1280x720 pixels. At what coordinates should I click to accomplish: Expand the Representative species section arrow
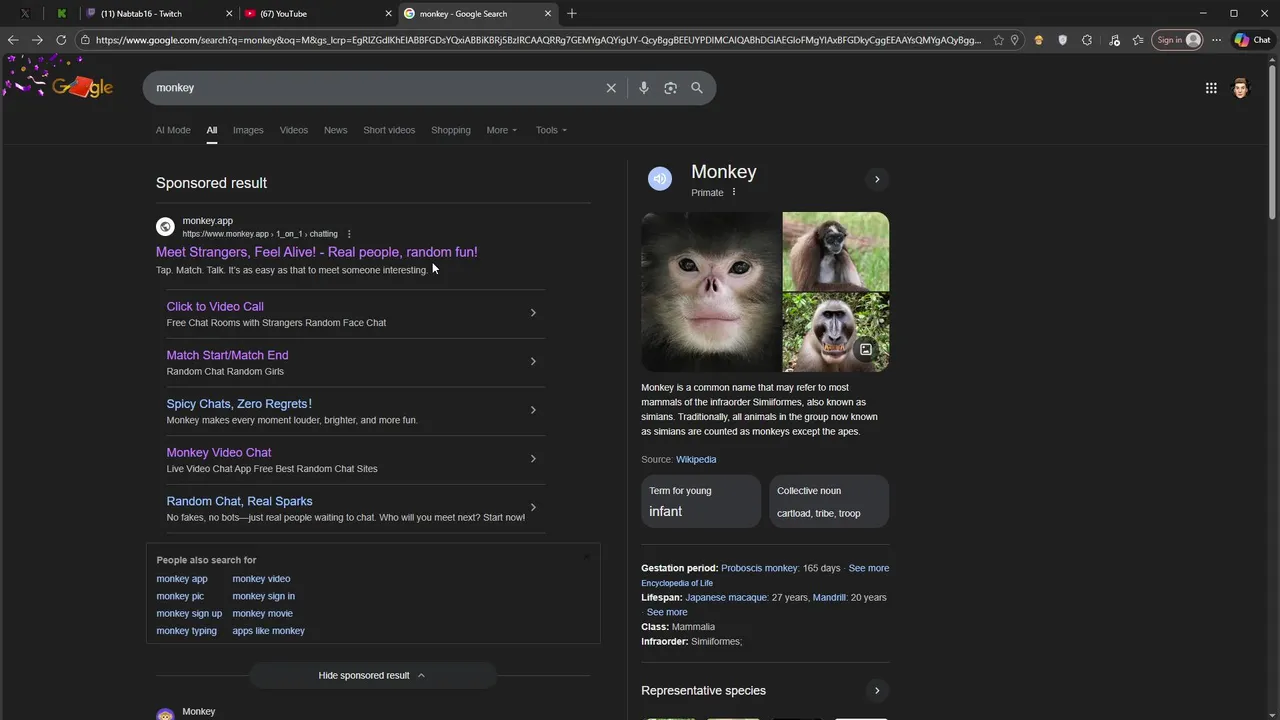pyautogui.click(x=877, y=691)
